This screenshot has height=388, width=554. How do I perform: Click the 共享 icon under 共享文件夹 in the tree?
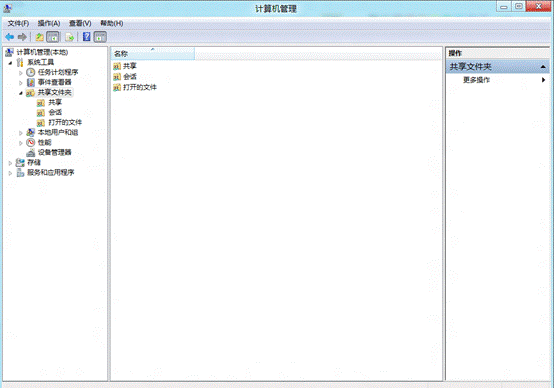(x=41, y=103)
